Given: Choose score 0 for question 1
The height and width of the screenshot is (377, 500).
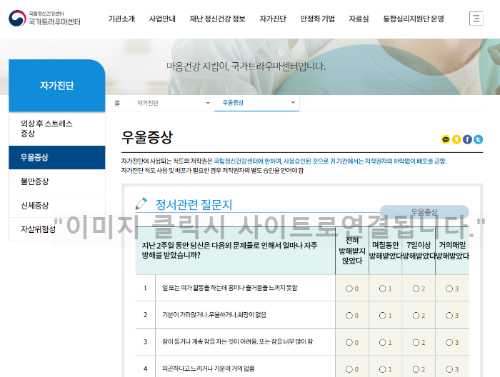Looking at the screenshot, I should click(x=349, y=289).
